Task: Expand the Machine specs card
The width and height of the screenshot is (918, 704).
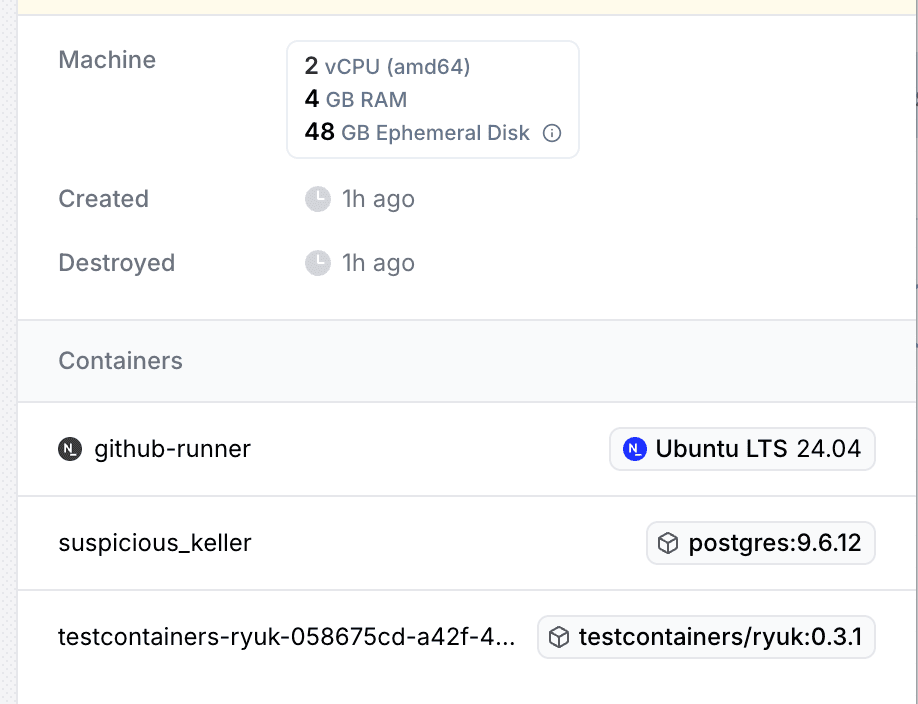Action: pos(432,99)
